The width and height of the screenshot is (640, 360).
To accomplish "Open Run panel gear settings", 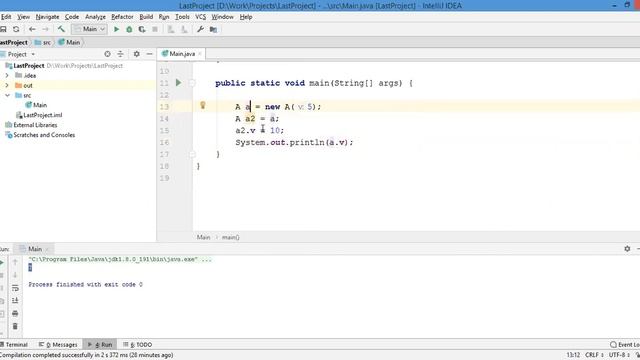I will 627,249.
